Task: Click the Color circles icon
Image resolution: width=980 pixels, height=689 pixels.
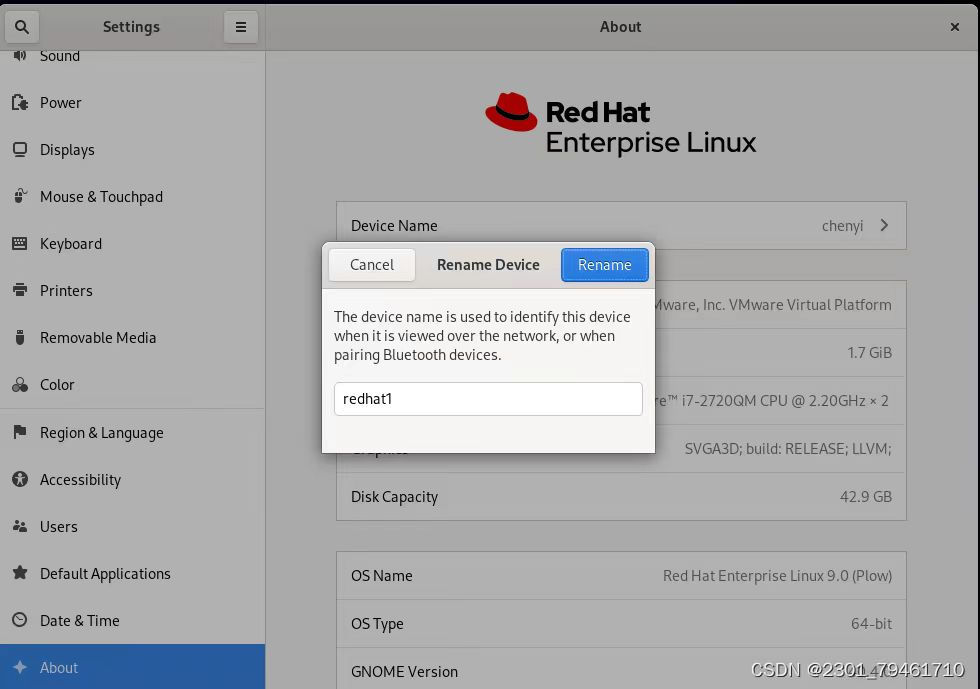Action: pyautogui.click(x=20, y=385)
